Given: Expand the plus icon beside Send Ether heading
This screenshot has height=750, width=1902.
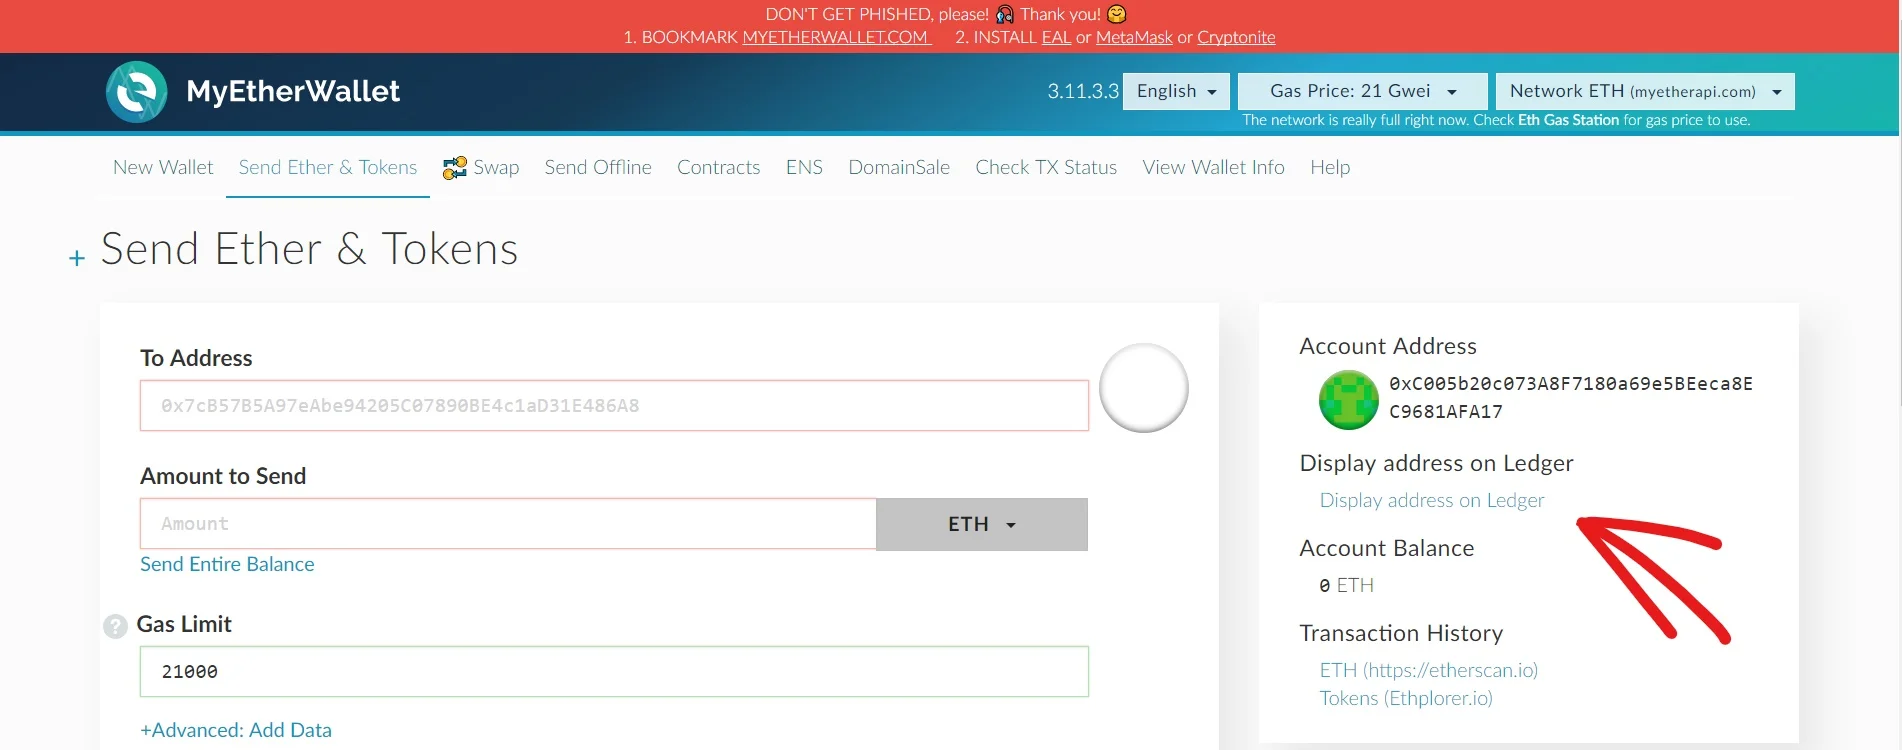Looking at the screenshot, I should tap(77, 259).
